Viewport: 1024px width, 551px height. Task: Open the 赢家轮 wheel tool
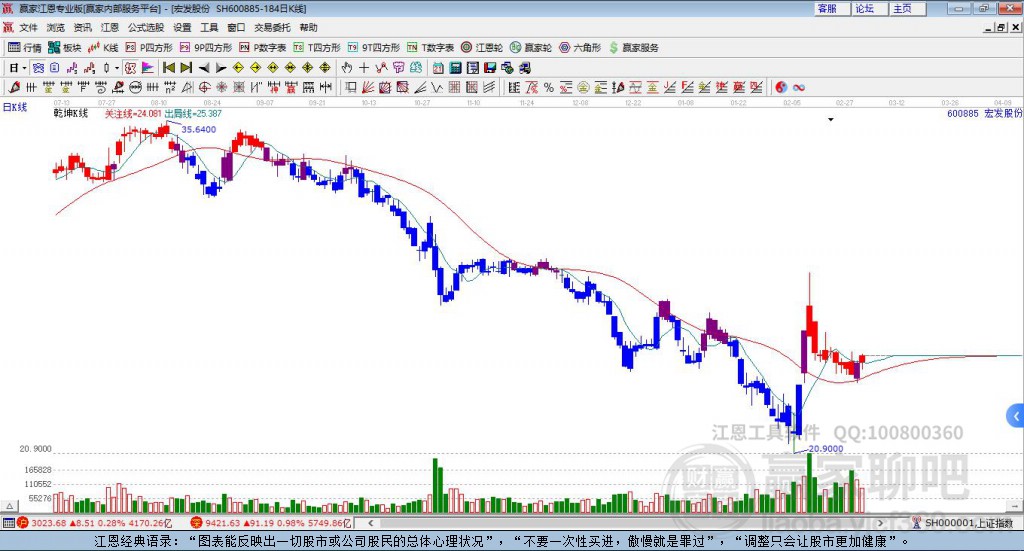pyautogui.click(x=531, y=48)
